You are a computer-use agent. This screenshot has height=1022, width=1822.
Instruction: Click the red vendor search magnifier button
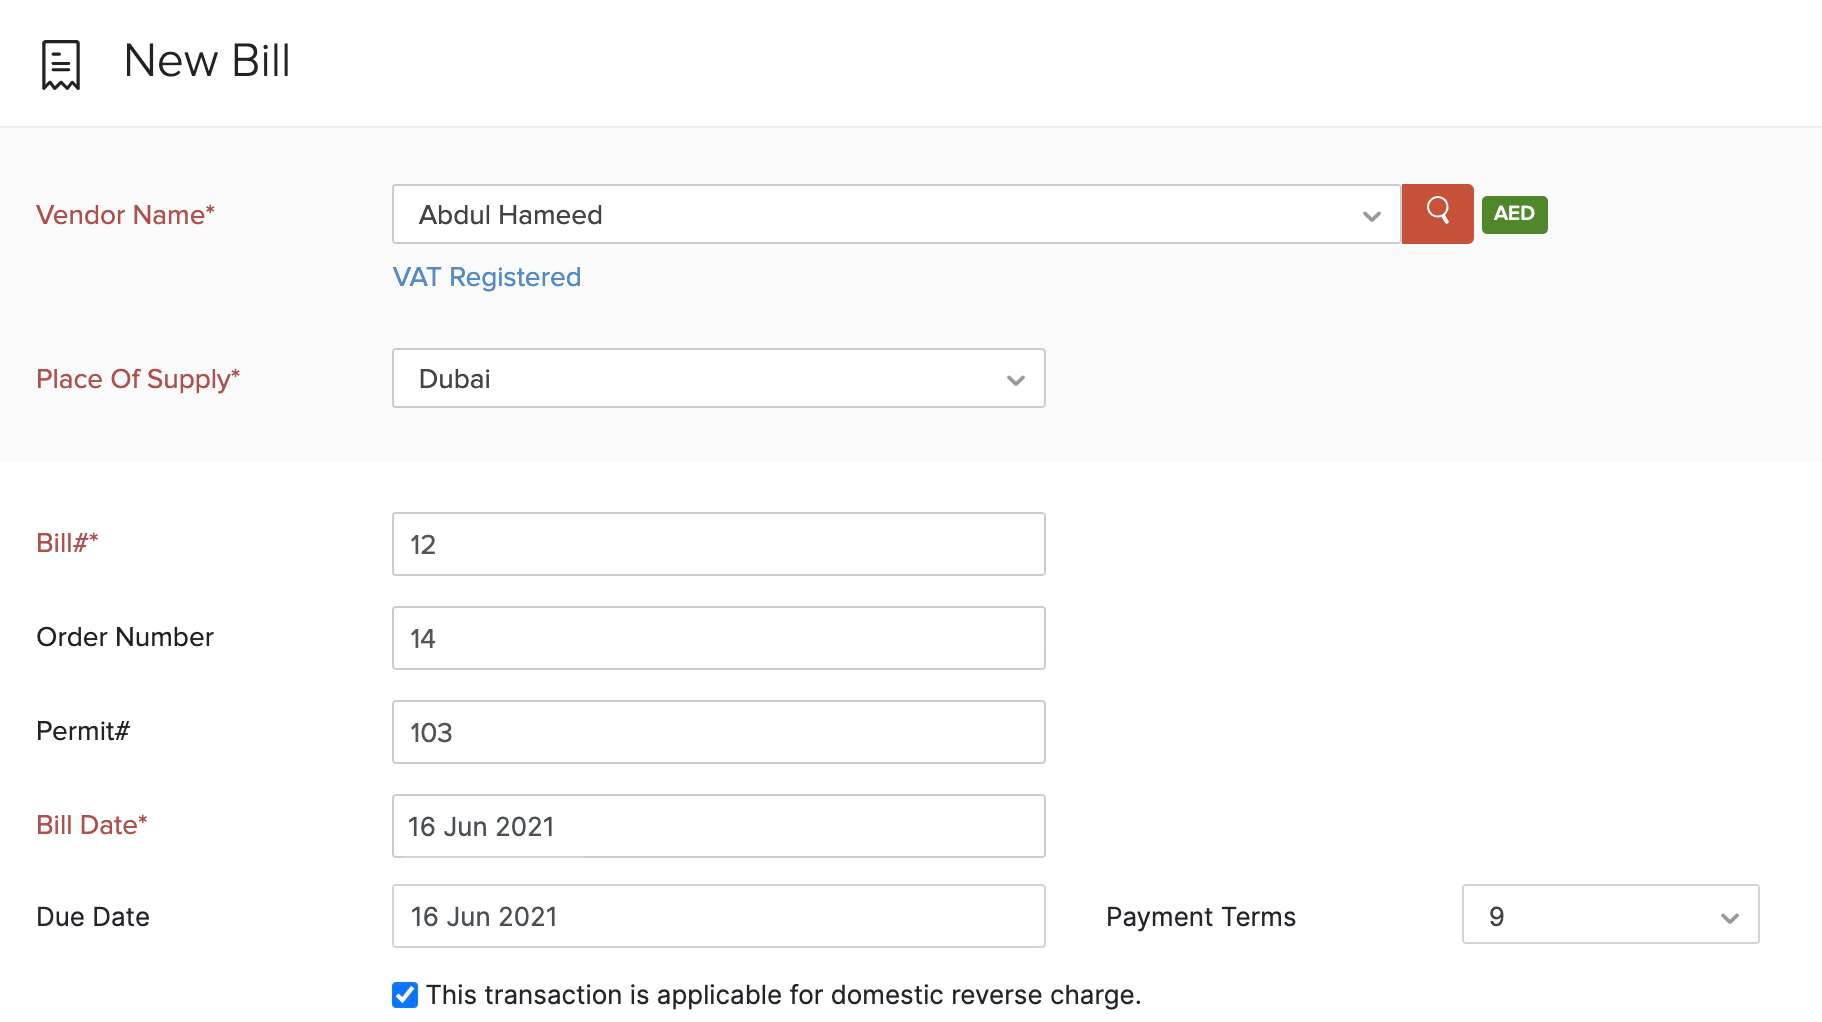point(1437,213)
